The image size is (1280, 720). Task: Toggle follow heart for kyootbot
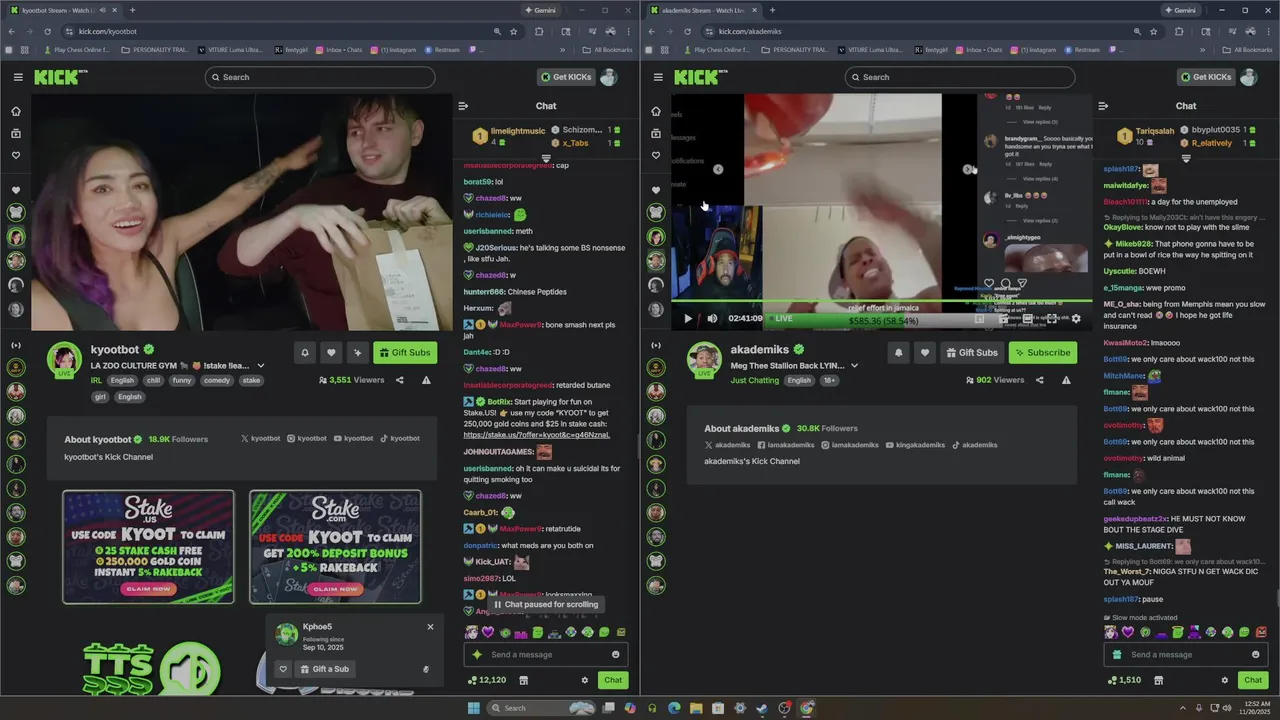click(x=331, y=352)
